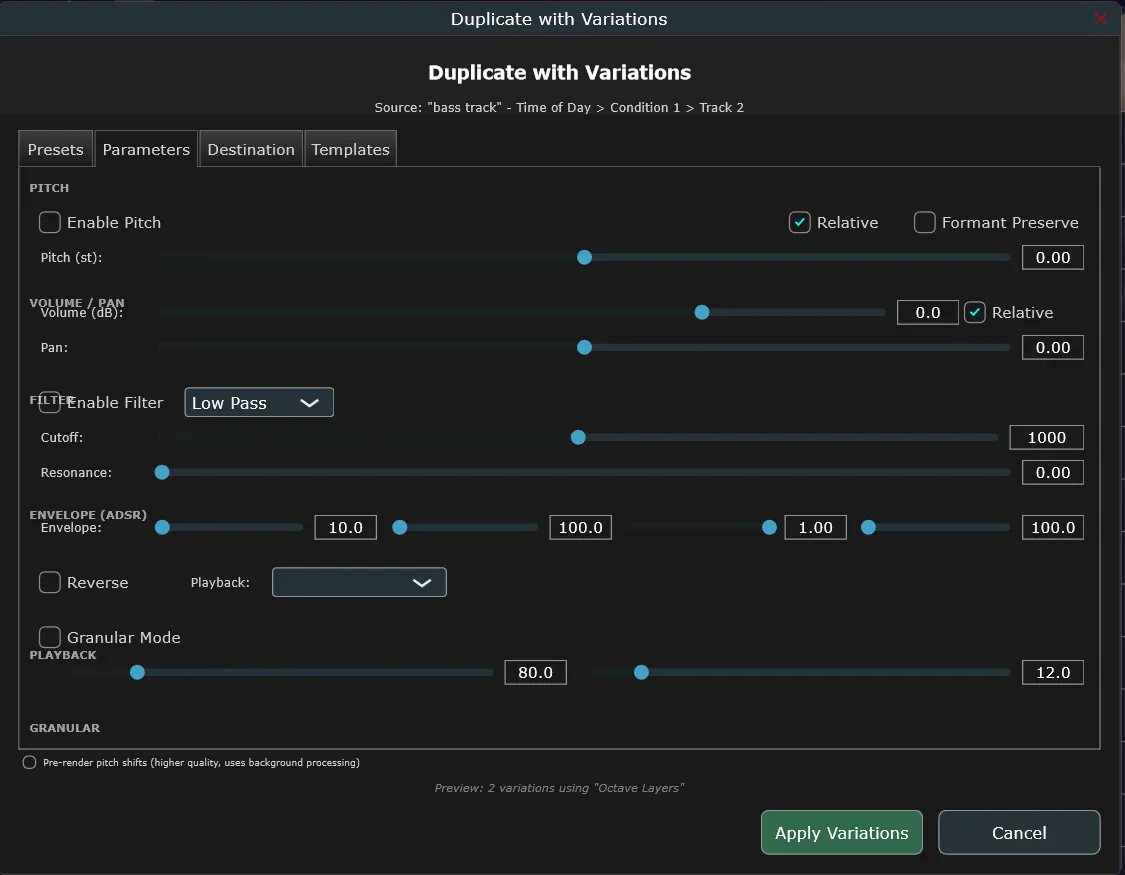Uncheck Relative option next to Volume

click(975, 312)
